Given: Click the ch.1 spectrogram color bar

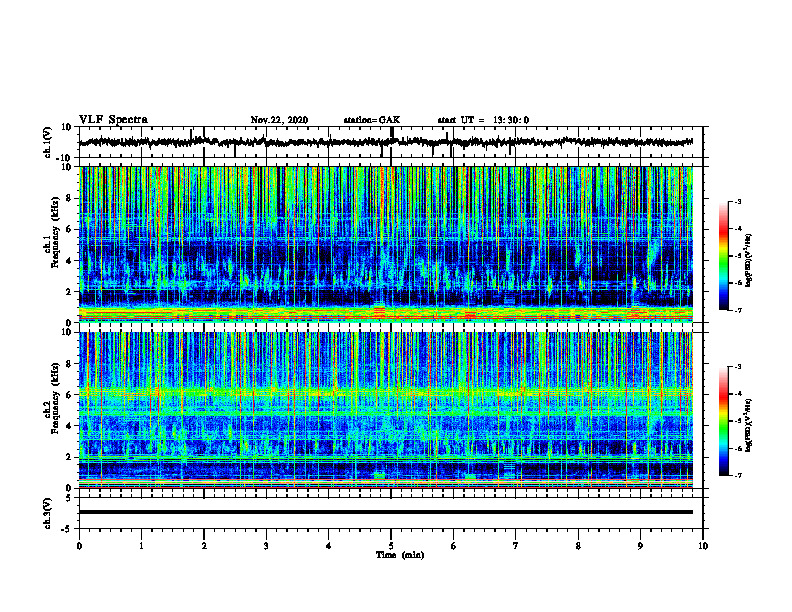Looking at the screenshot, I should coord(723,256).
